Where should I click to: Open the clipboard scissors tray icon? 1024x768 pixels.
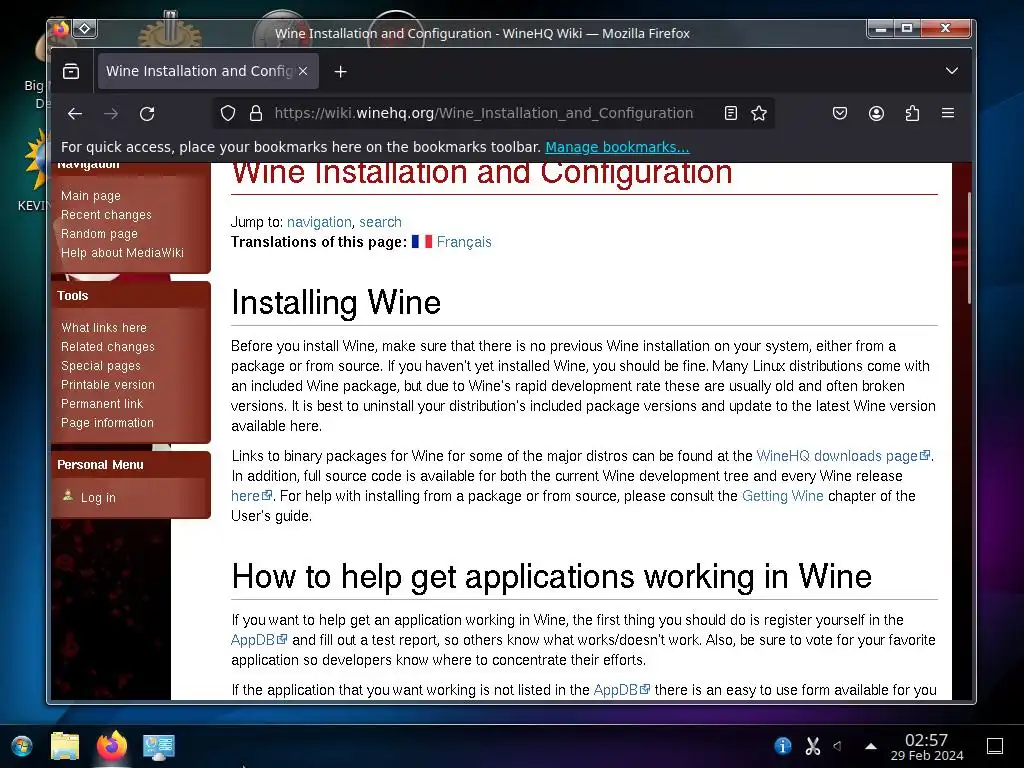point(812,745)
